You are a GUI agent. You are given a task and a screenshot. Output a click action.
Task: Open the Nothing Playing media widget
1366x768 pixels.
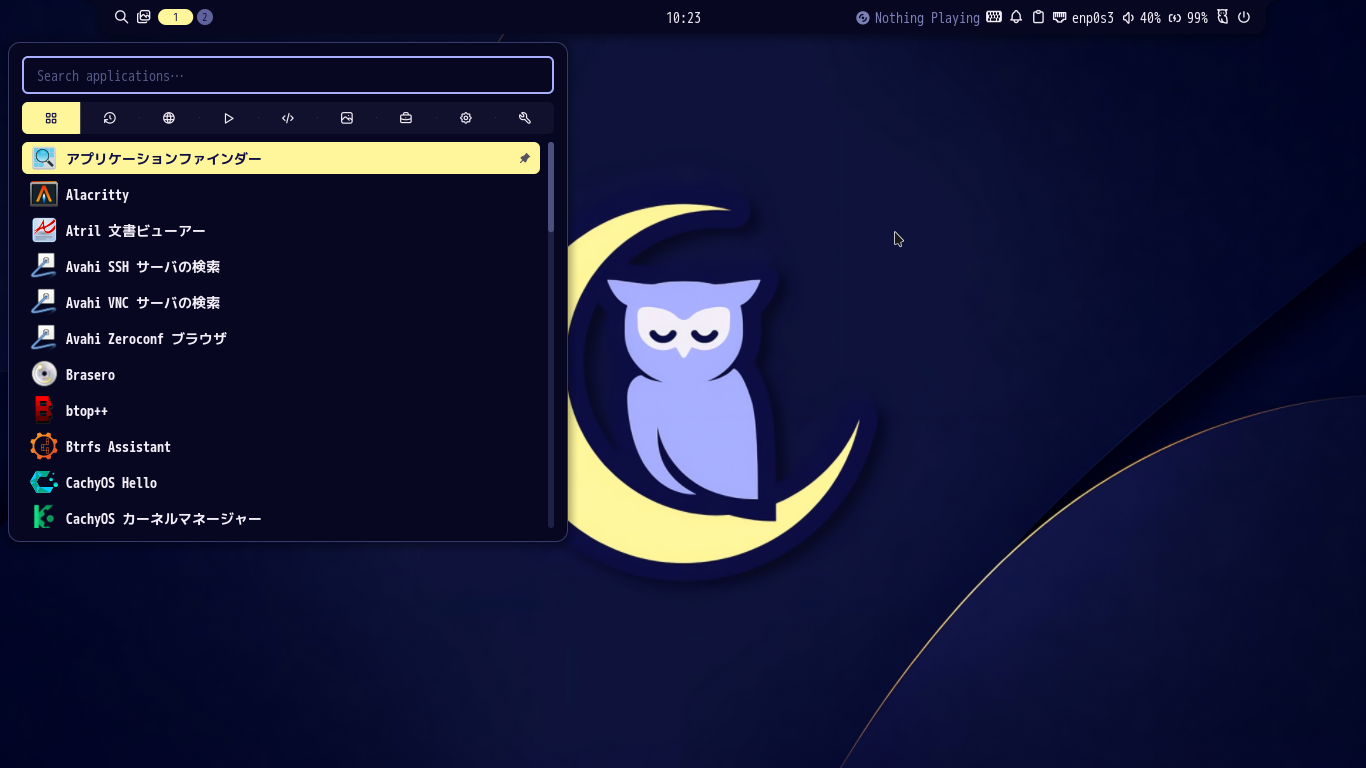pos(918,18)
